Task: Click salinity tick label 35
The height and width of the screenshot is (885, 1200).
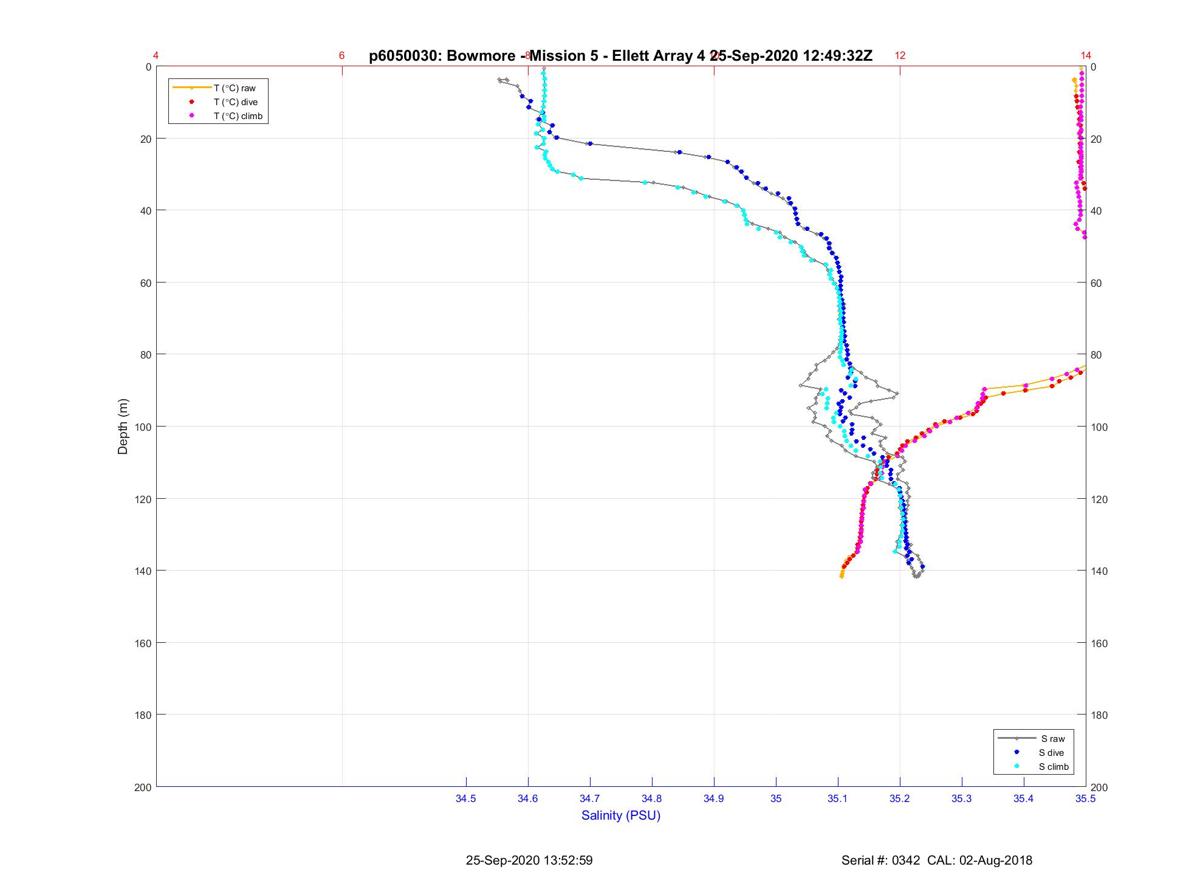Action: pyautogui.click(x=776, y=798)
